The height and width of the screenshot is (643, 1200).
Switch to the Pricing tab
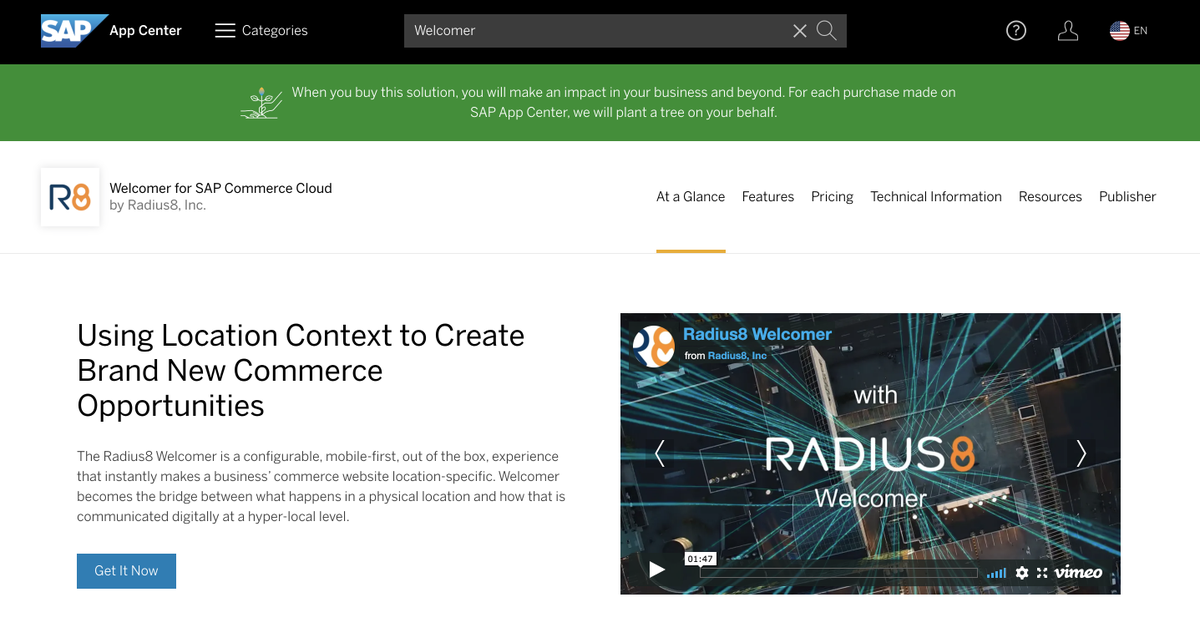tap(832, 196)
